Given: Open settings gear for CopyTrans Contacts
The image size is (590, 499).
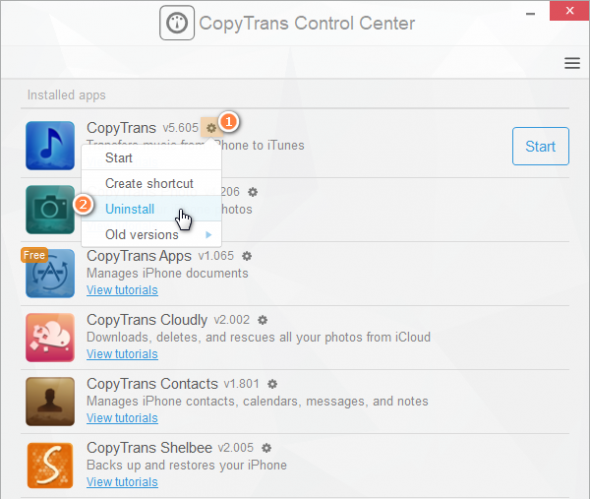Looking at the screenshot, I should point(272,384).
